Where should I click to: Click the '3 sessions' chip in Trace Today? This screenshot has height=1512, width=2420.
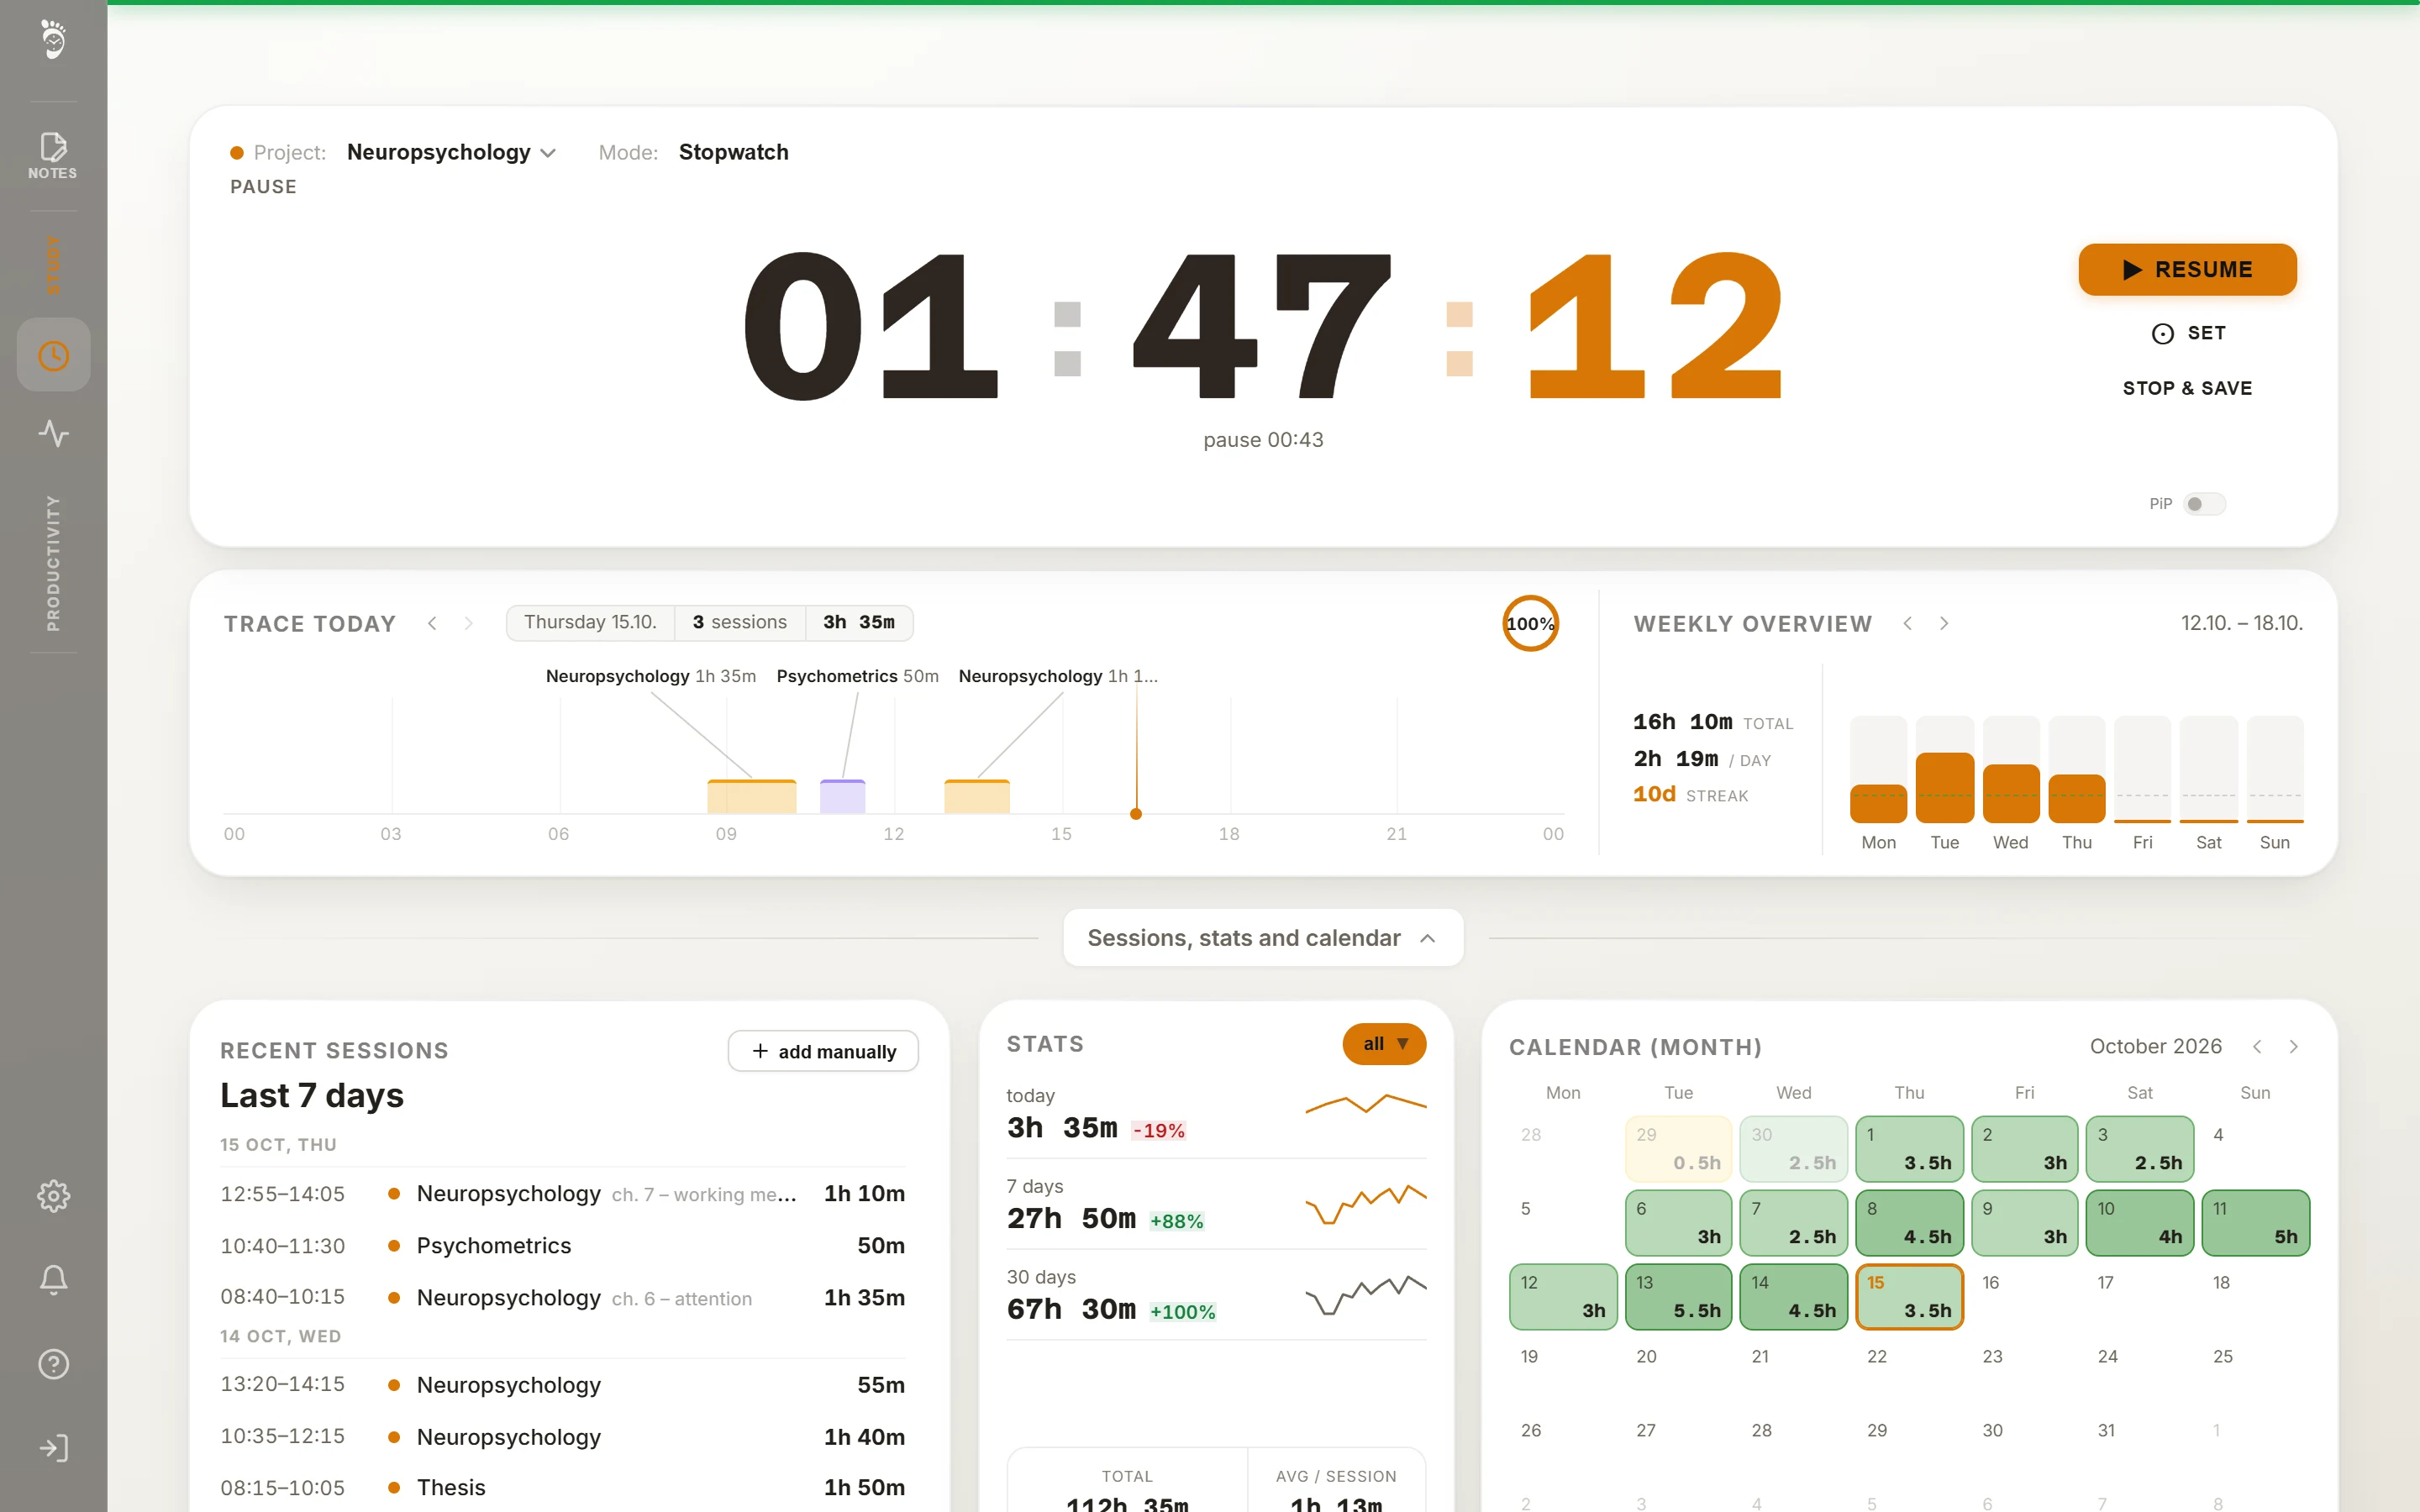click(x=740, y=622)
